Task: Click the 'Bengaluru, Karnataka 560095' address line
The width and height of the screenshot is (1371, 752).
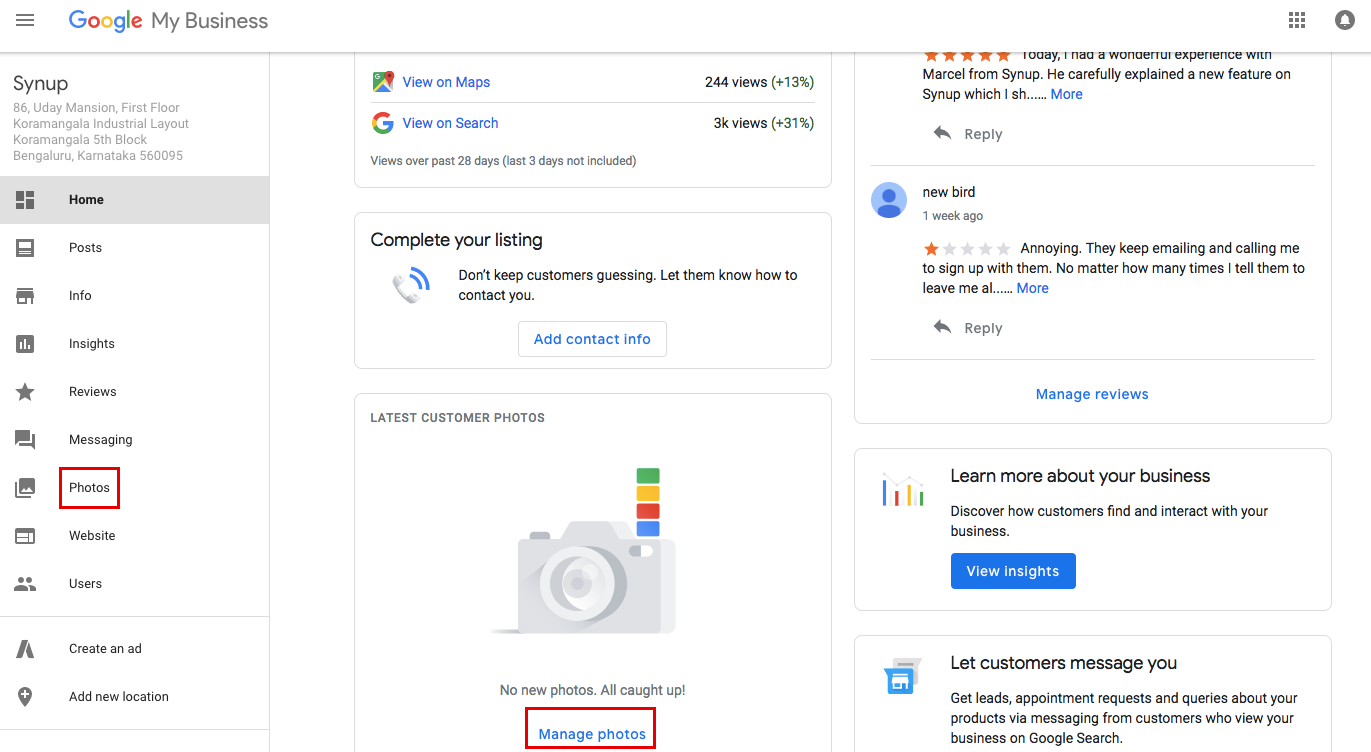Action: (x=98, y=156)
